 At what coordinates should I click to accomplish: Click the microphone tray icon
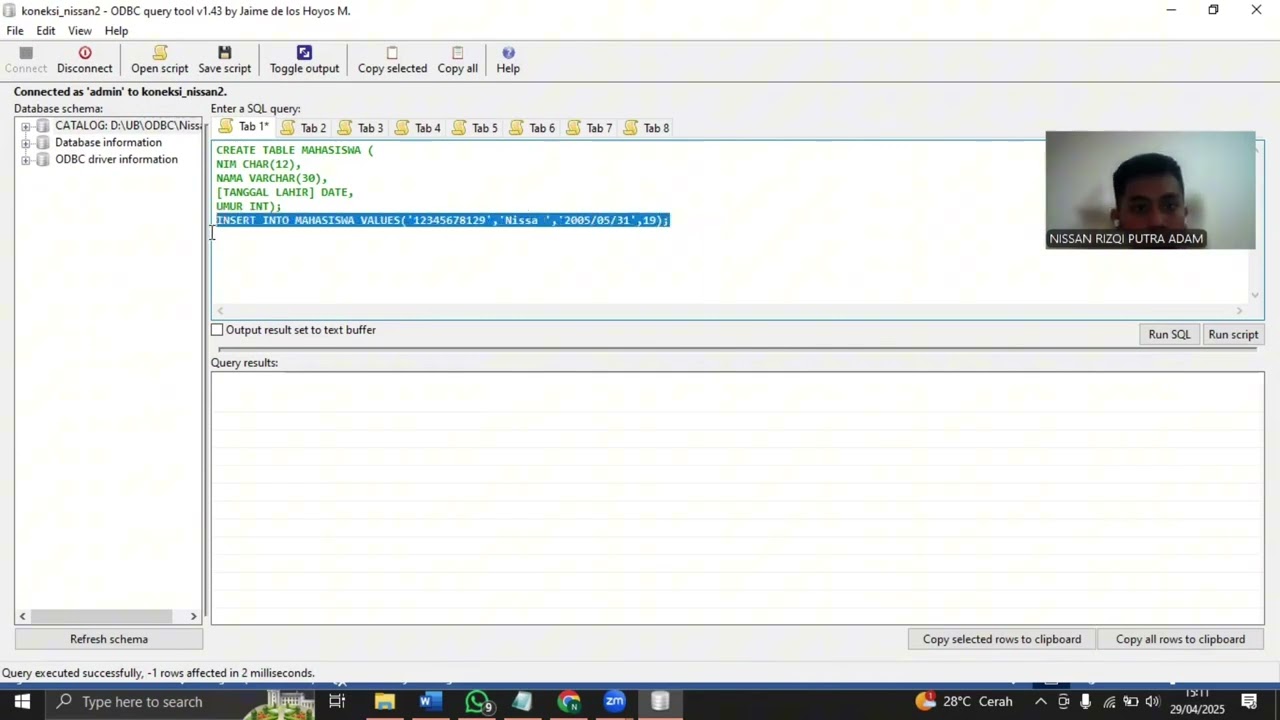tap(1085, 702)
